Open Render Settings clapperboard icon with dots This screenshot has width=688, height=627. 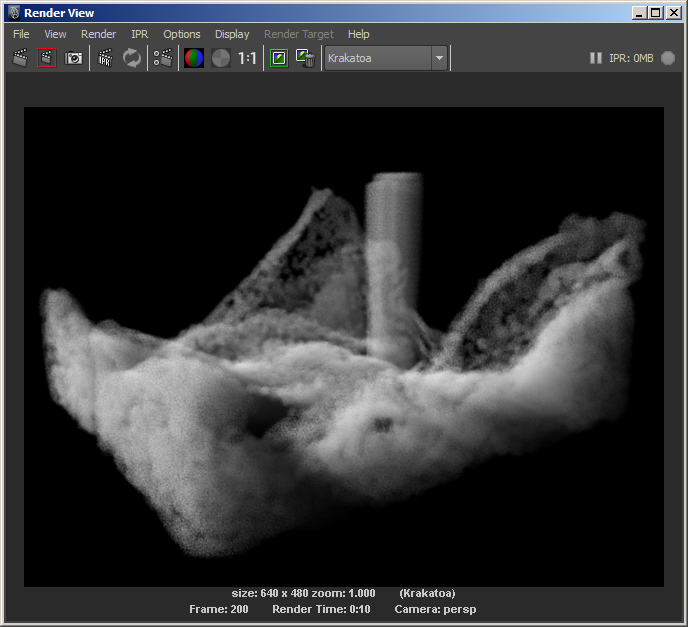(x=163, y=58)
